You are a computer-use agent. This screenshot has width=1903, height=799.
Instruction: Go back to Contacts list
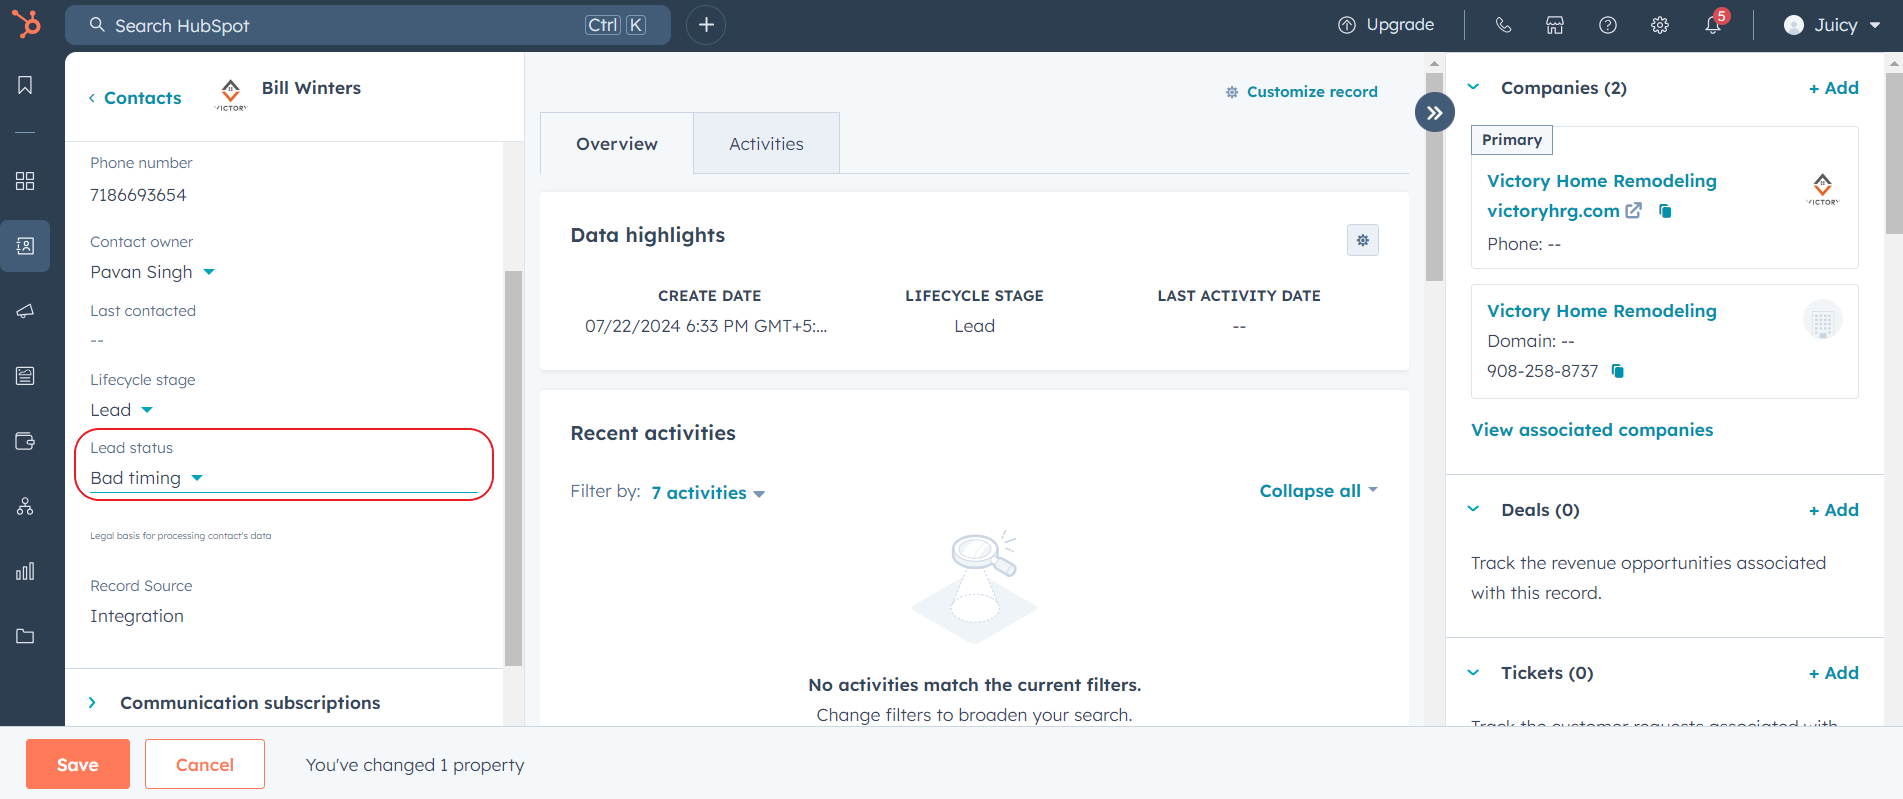tap(135, 98)
